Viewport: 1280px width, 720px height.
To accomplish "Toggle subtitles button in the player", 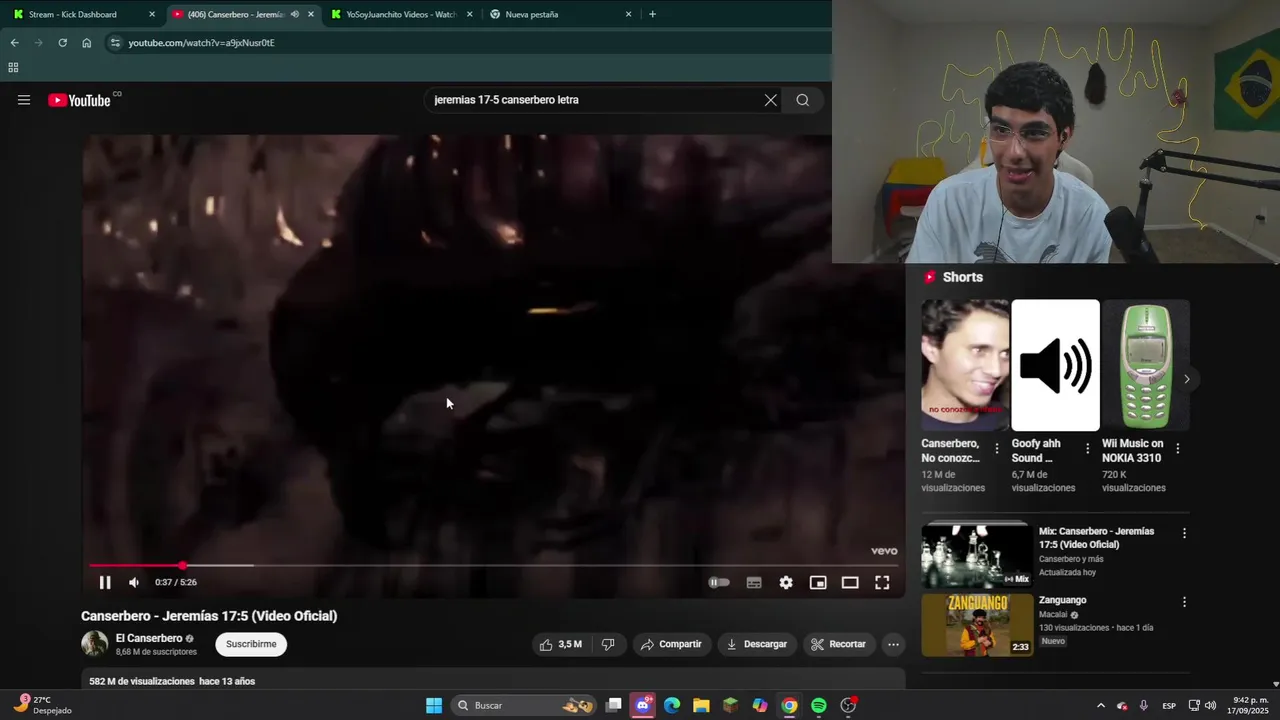I will pos(754,583).
